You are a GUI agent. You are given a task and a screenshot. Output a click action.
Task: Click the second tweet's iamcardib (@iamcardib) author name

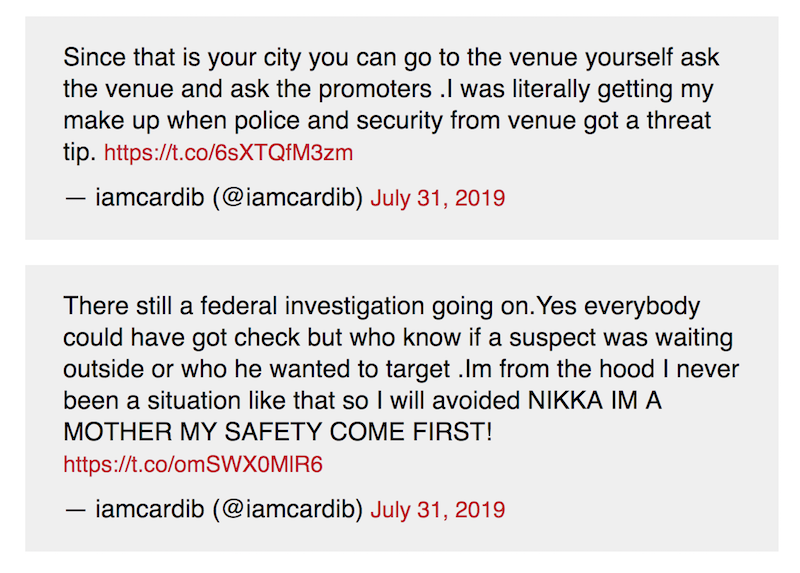228,510
